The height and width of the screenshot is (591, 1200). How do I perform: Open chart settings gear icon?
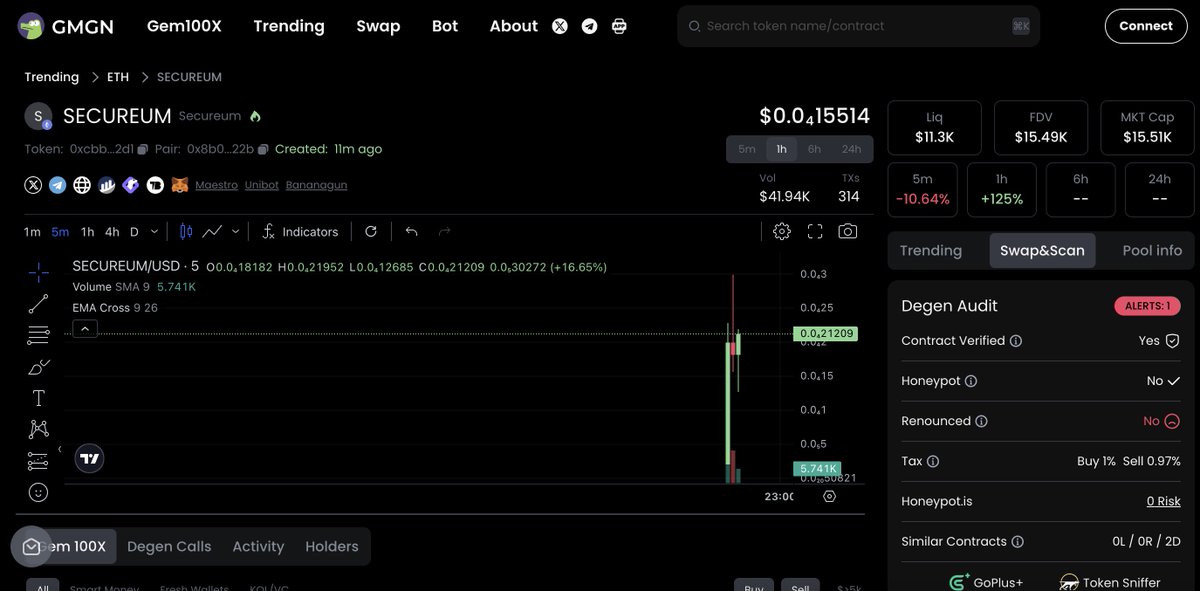click(782, 231)
